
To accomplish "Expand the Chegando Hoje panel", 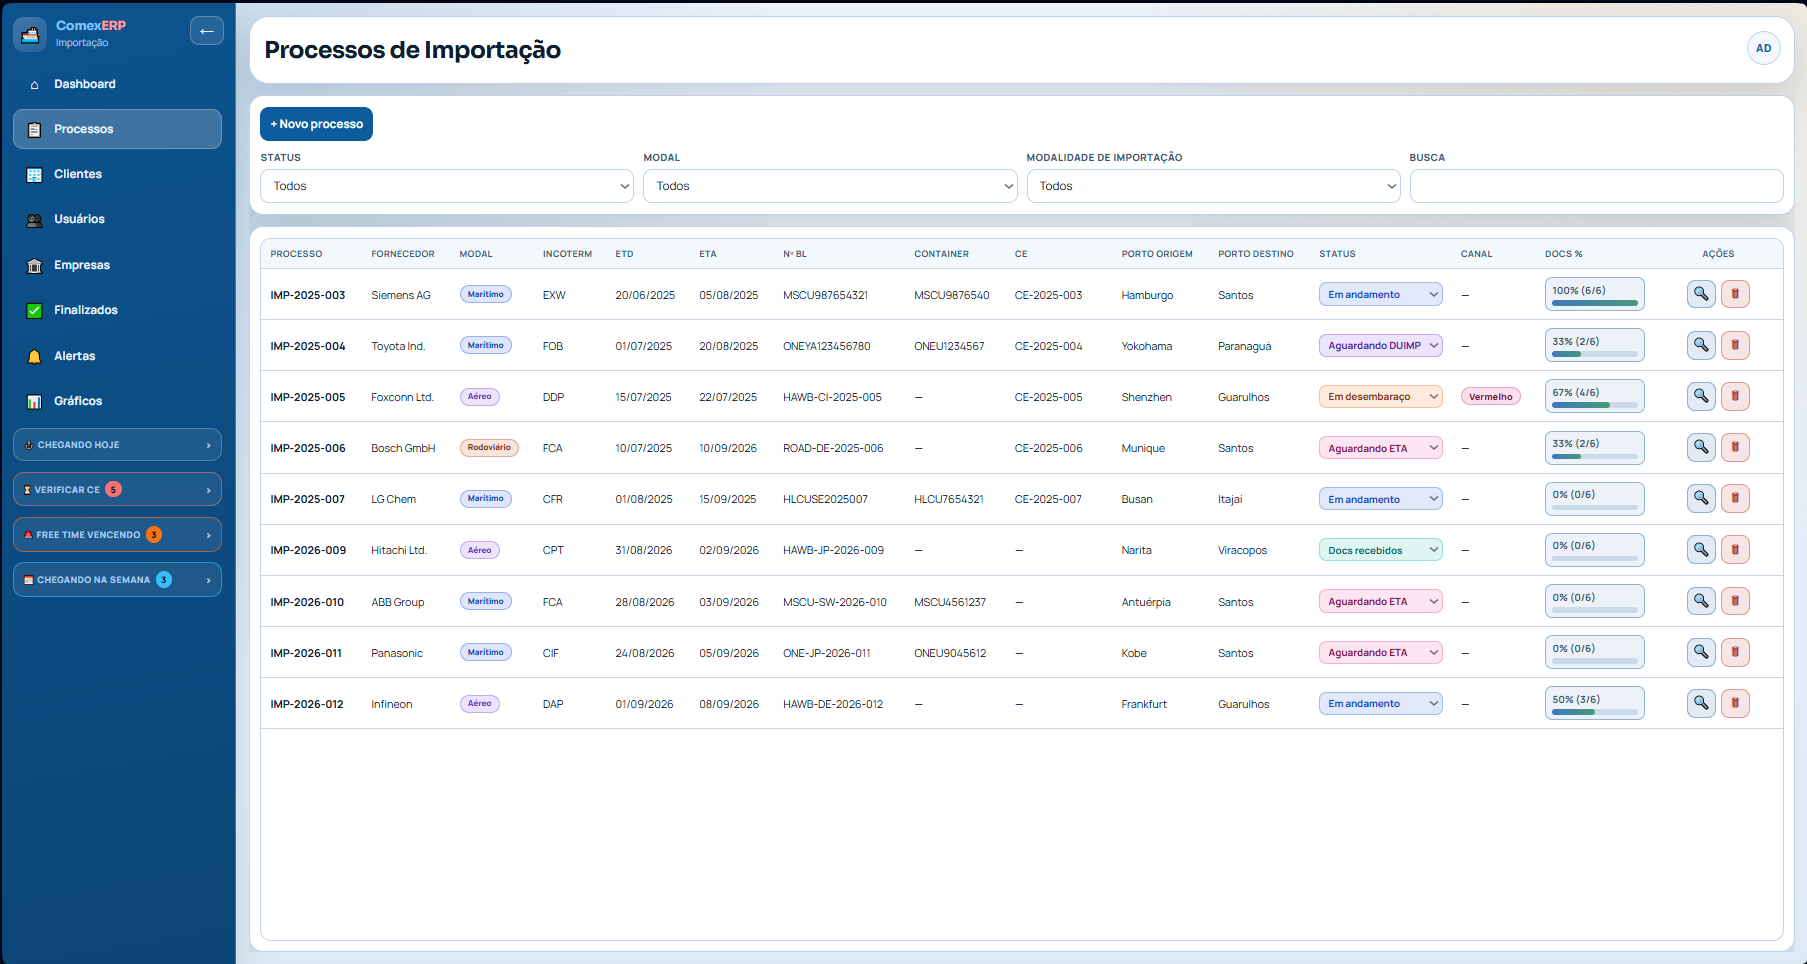I will [x=117, y=445].
